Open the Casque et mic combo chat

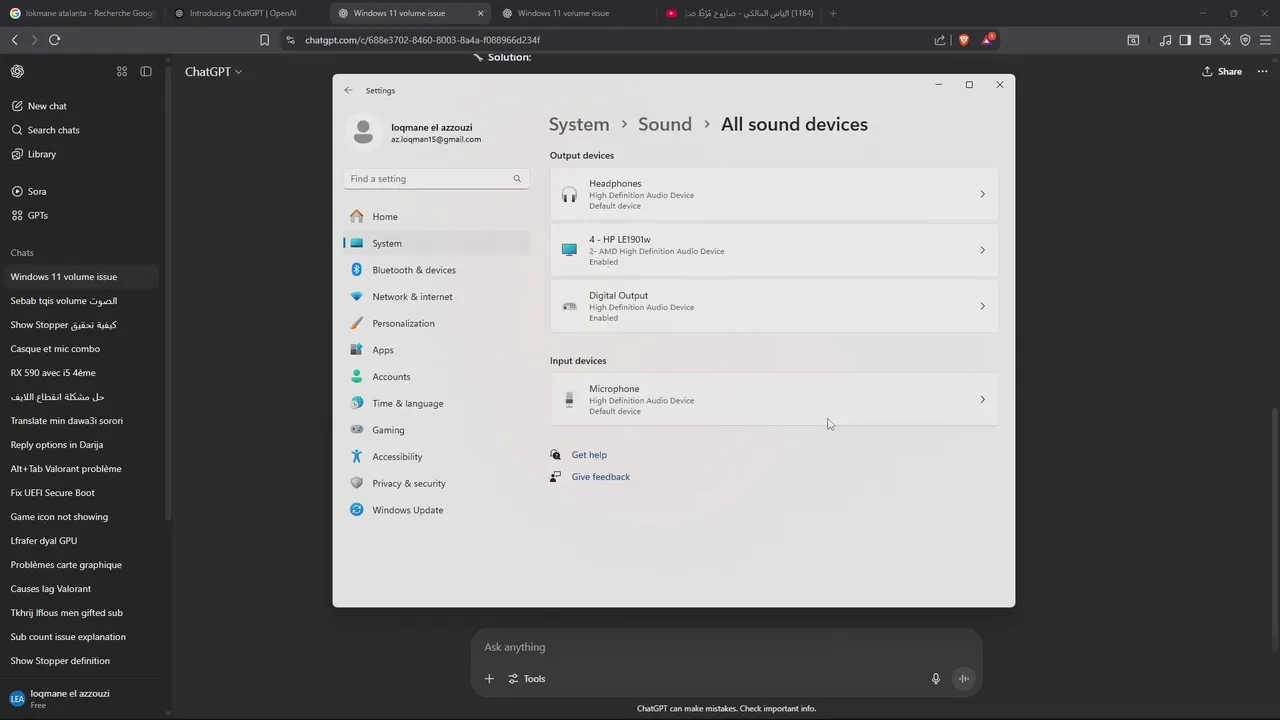point(80,349)
